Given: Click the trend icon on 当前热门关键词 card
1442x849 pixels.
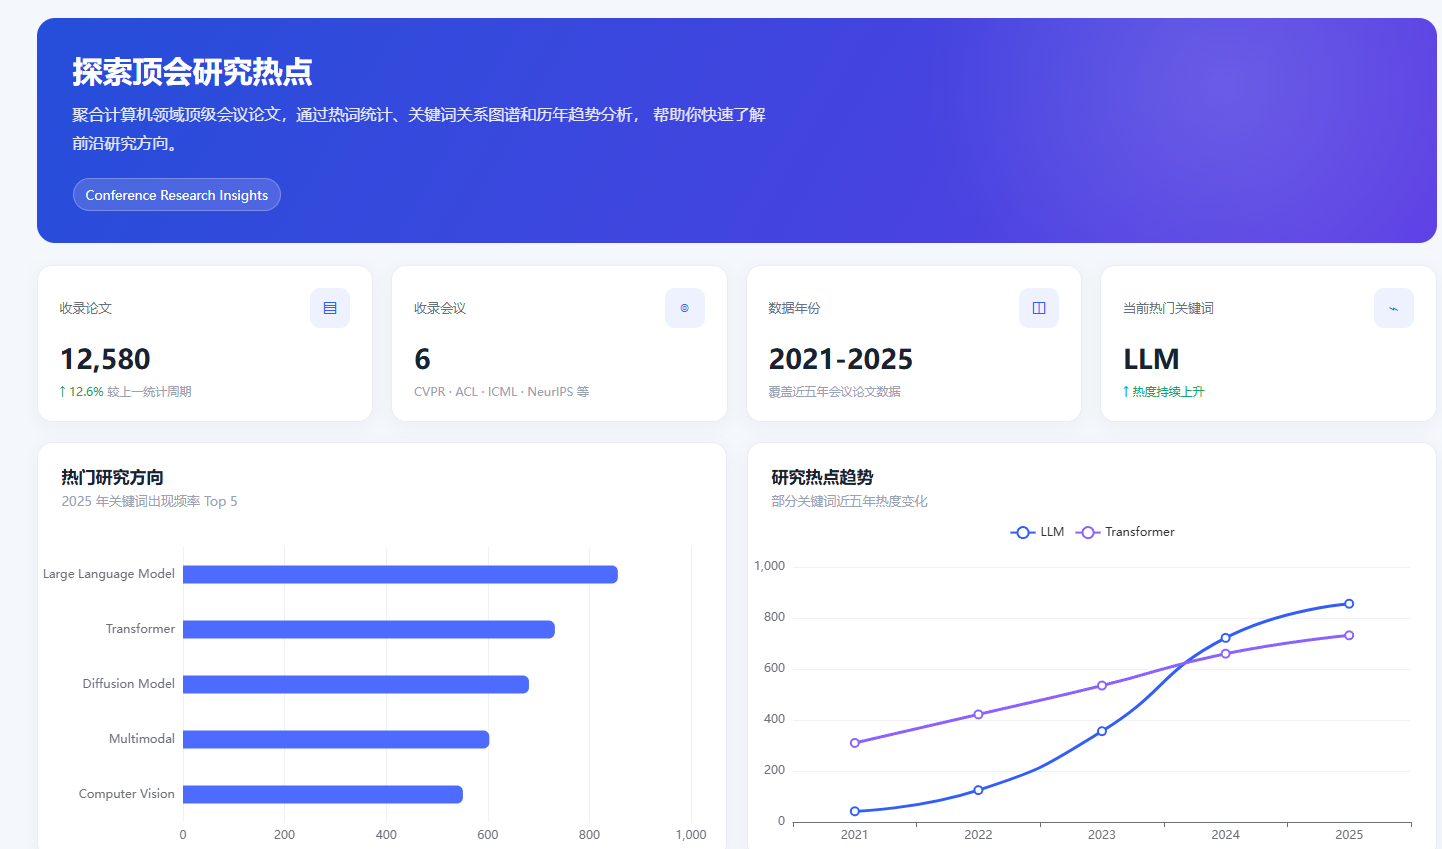Looking at the screenshot, I should point(1394,308).
